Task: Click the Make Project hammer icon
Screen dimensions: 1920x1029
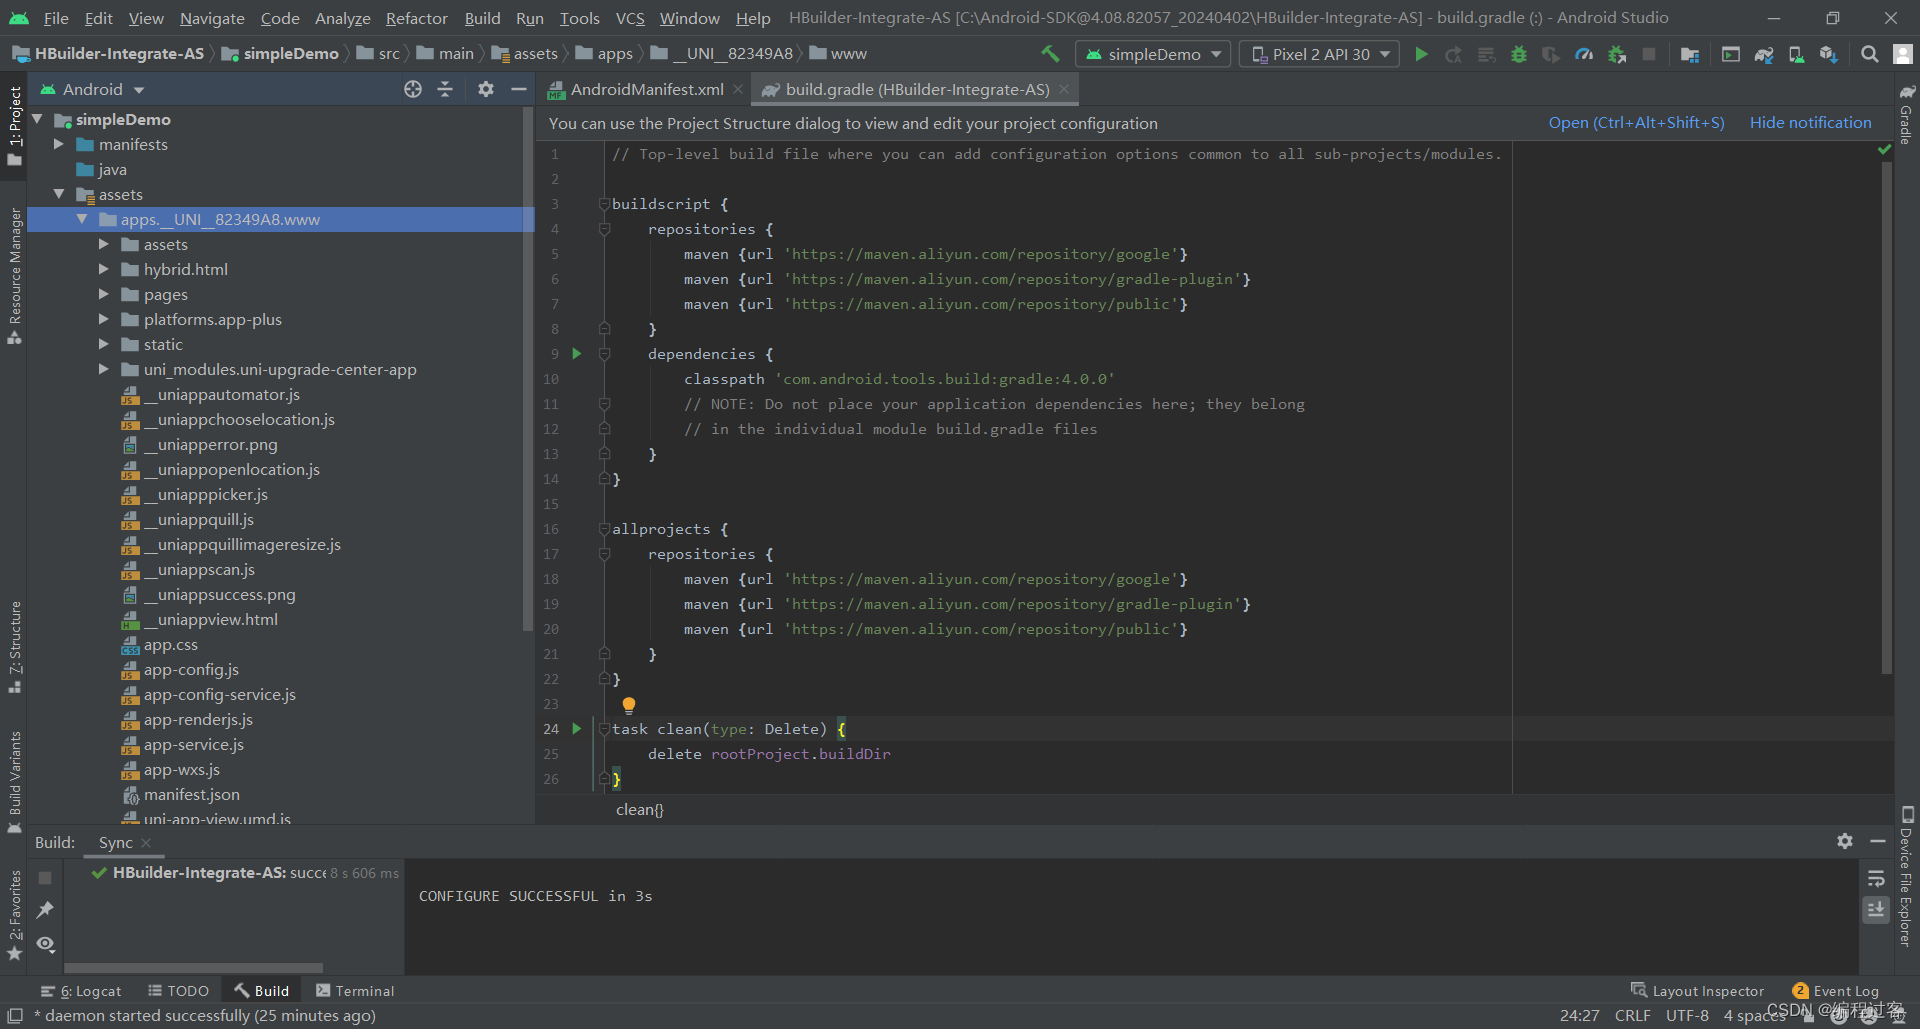Action: tap(1050, 54)
